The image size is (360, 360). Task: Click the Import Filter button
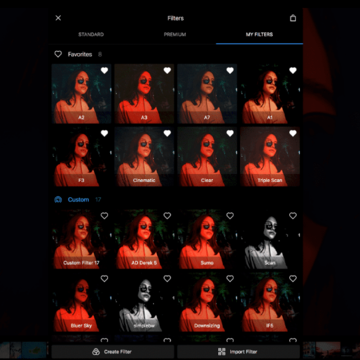[238, 352]
